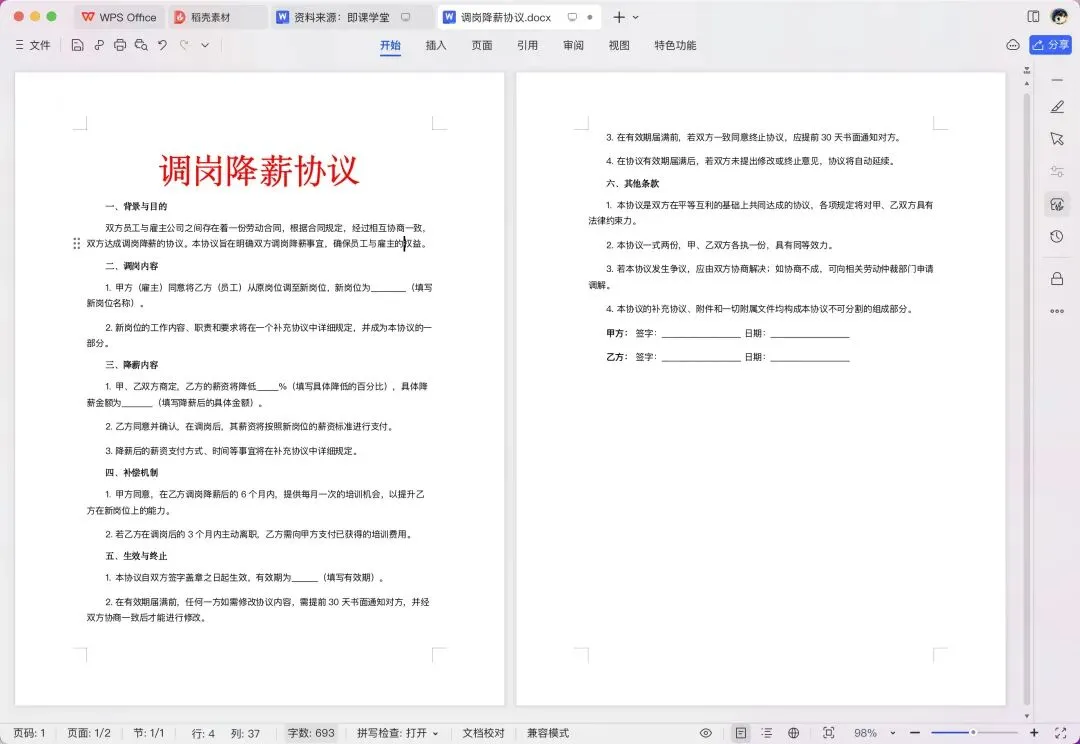Click screen icon on 调岗降薪协议.docx tab
The width and height of the screenshot is (1080, 744).
572,17
